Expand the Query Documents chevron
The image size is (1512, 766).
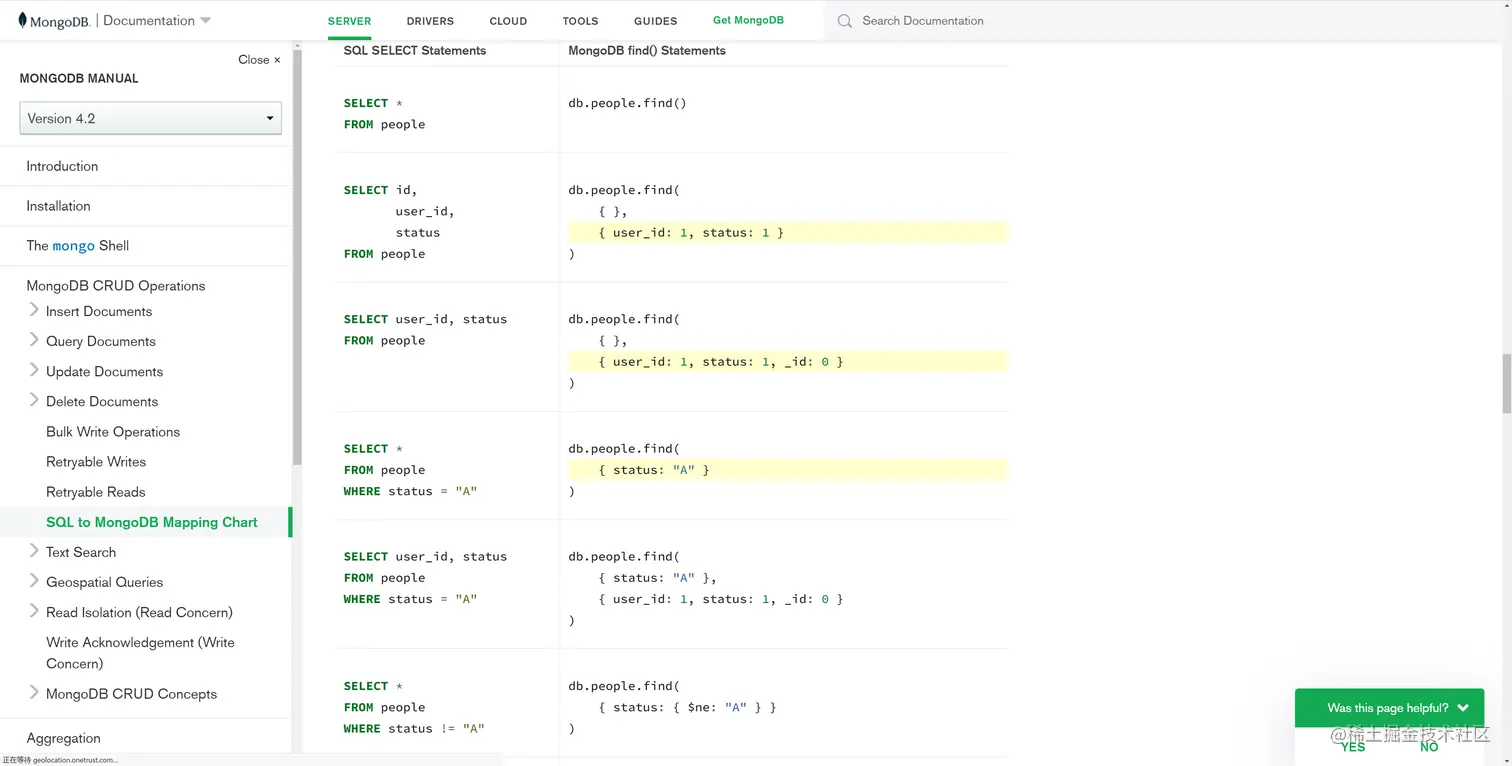[34, 340]
